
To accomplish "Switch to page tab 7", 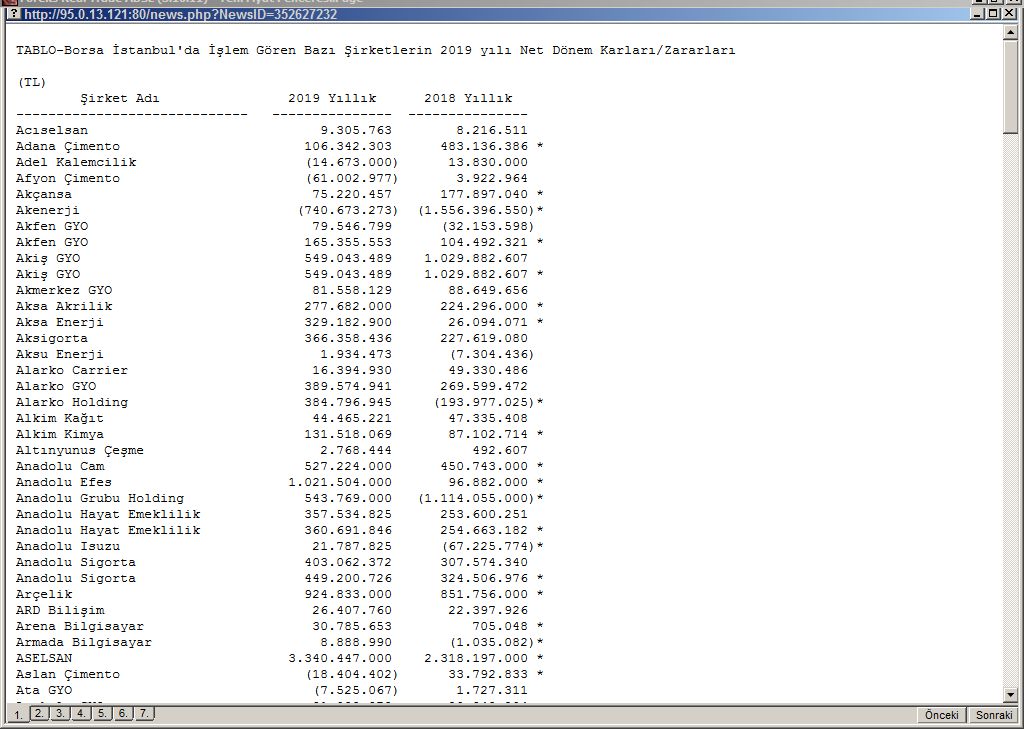I will click(x=144, y=713).
